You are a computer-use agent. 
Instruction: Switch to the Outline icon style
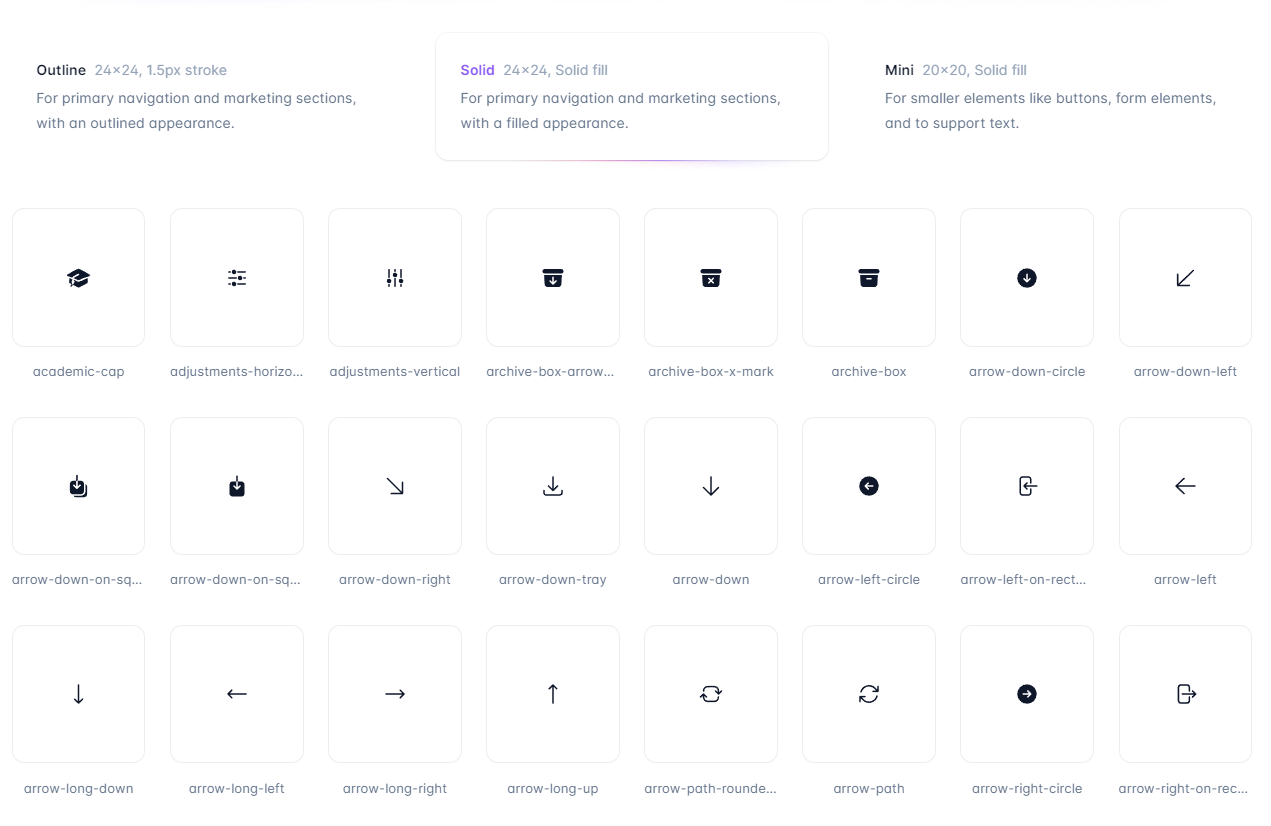point(208,96)
